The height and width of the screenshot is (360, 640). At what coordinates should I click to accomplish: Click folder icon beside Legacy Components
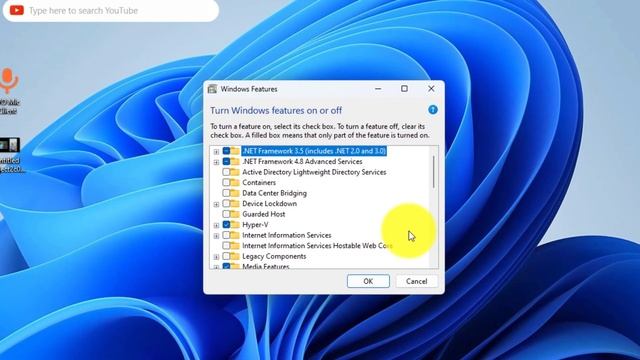[x=235, y=256]
